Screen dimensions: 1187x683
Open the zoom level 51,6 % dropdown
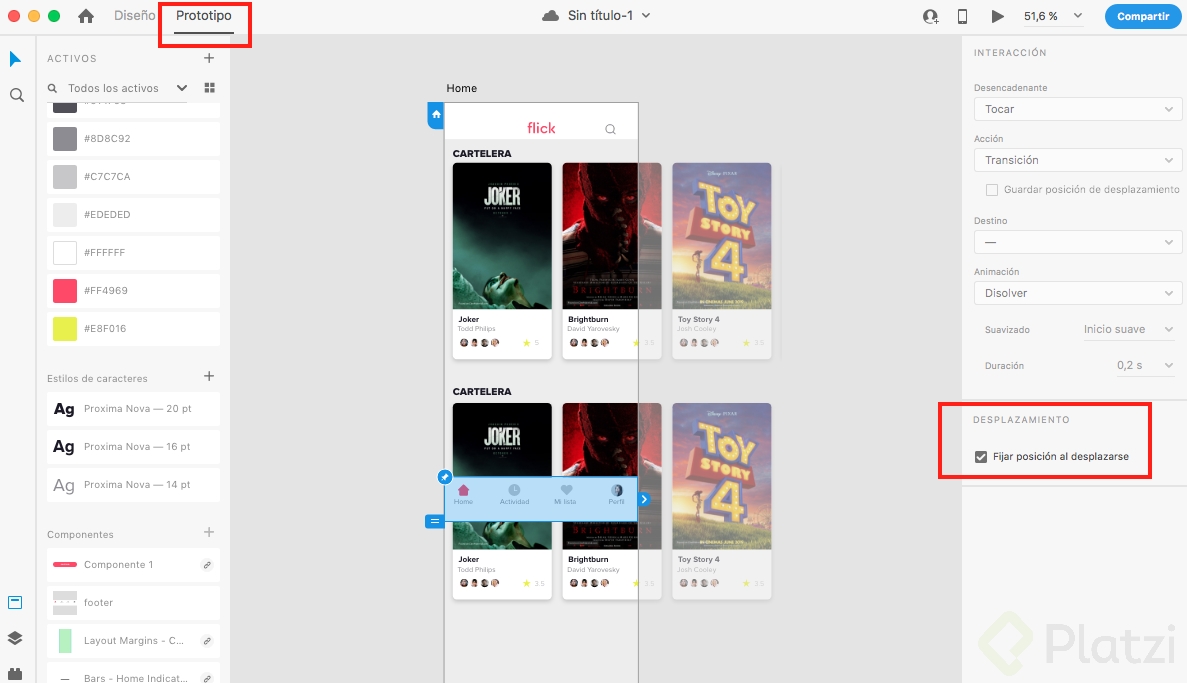pyautogui.click(x=1053, y=16)
